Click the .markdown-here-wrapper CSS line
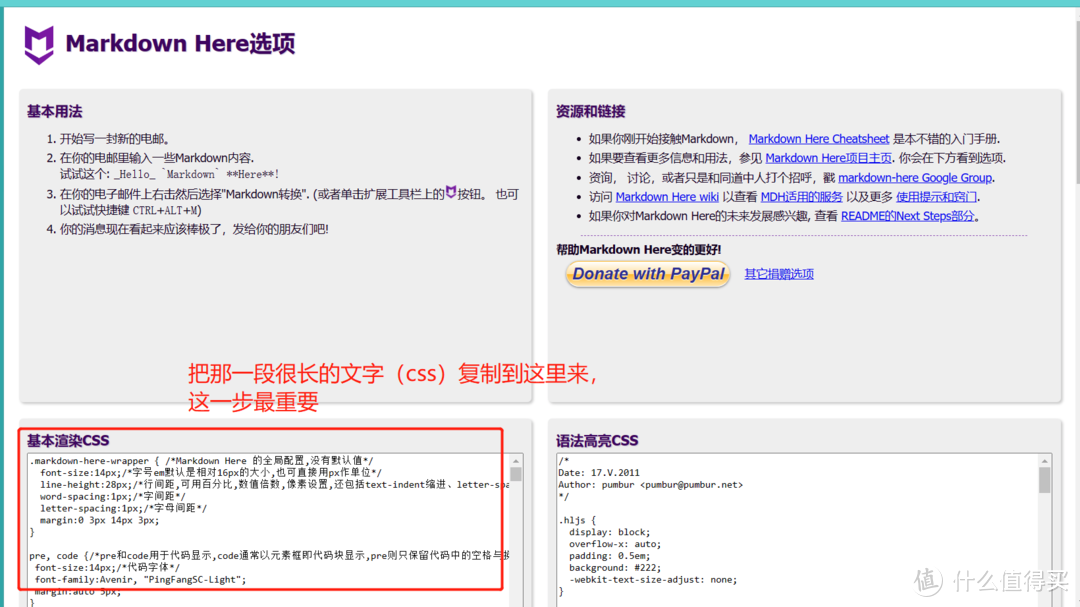The height and width of the screenshot is (607, 1080). pyautogui.click(x=201, y=460)
